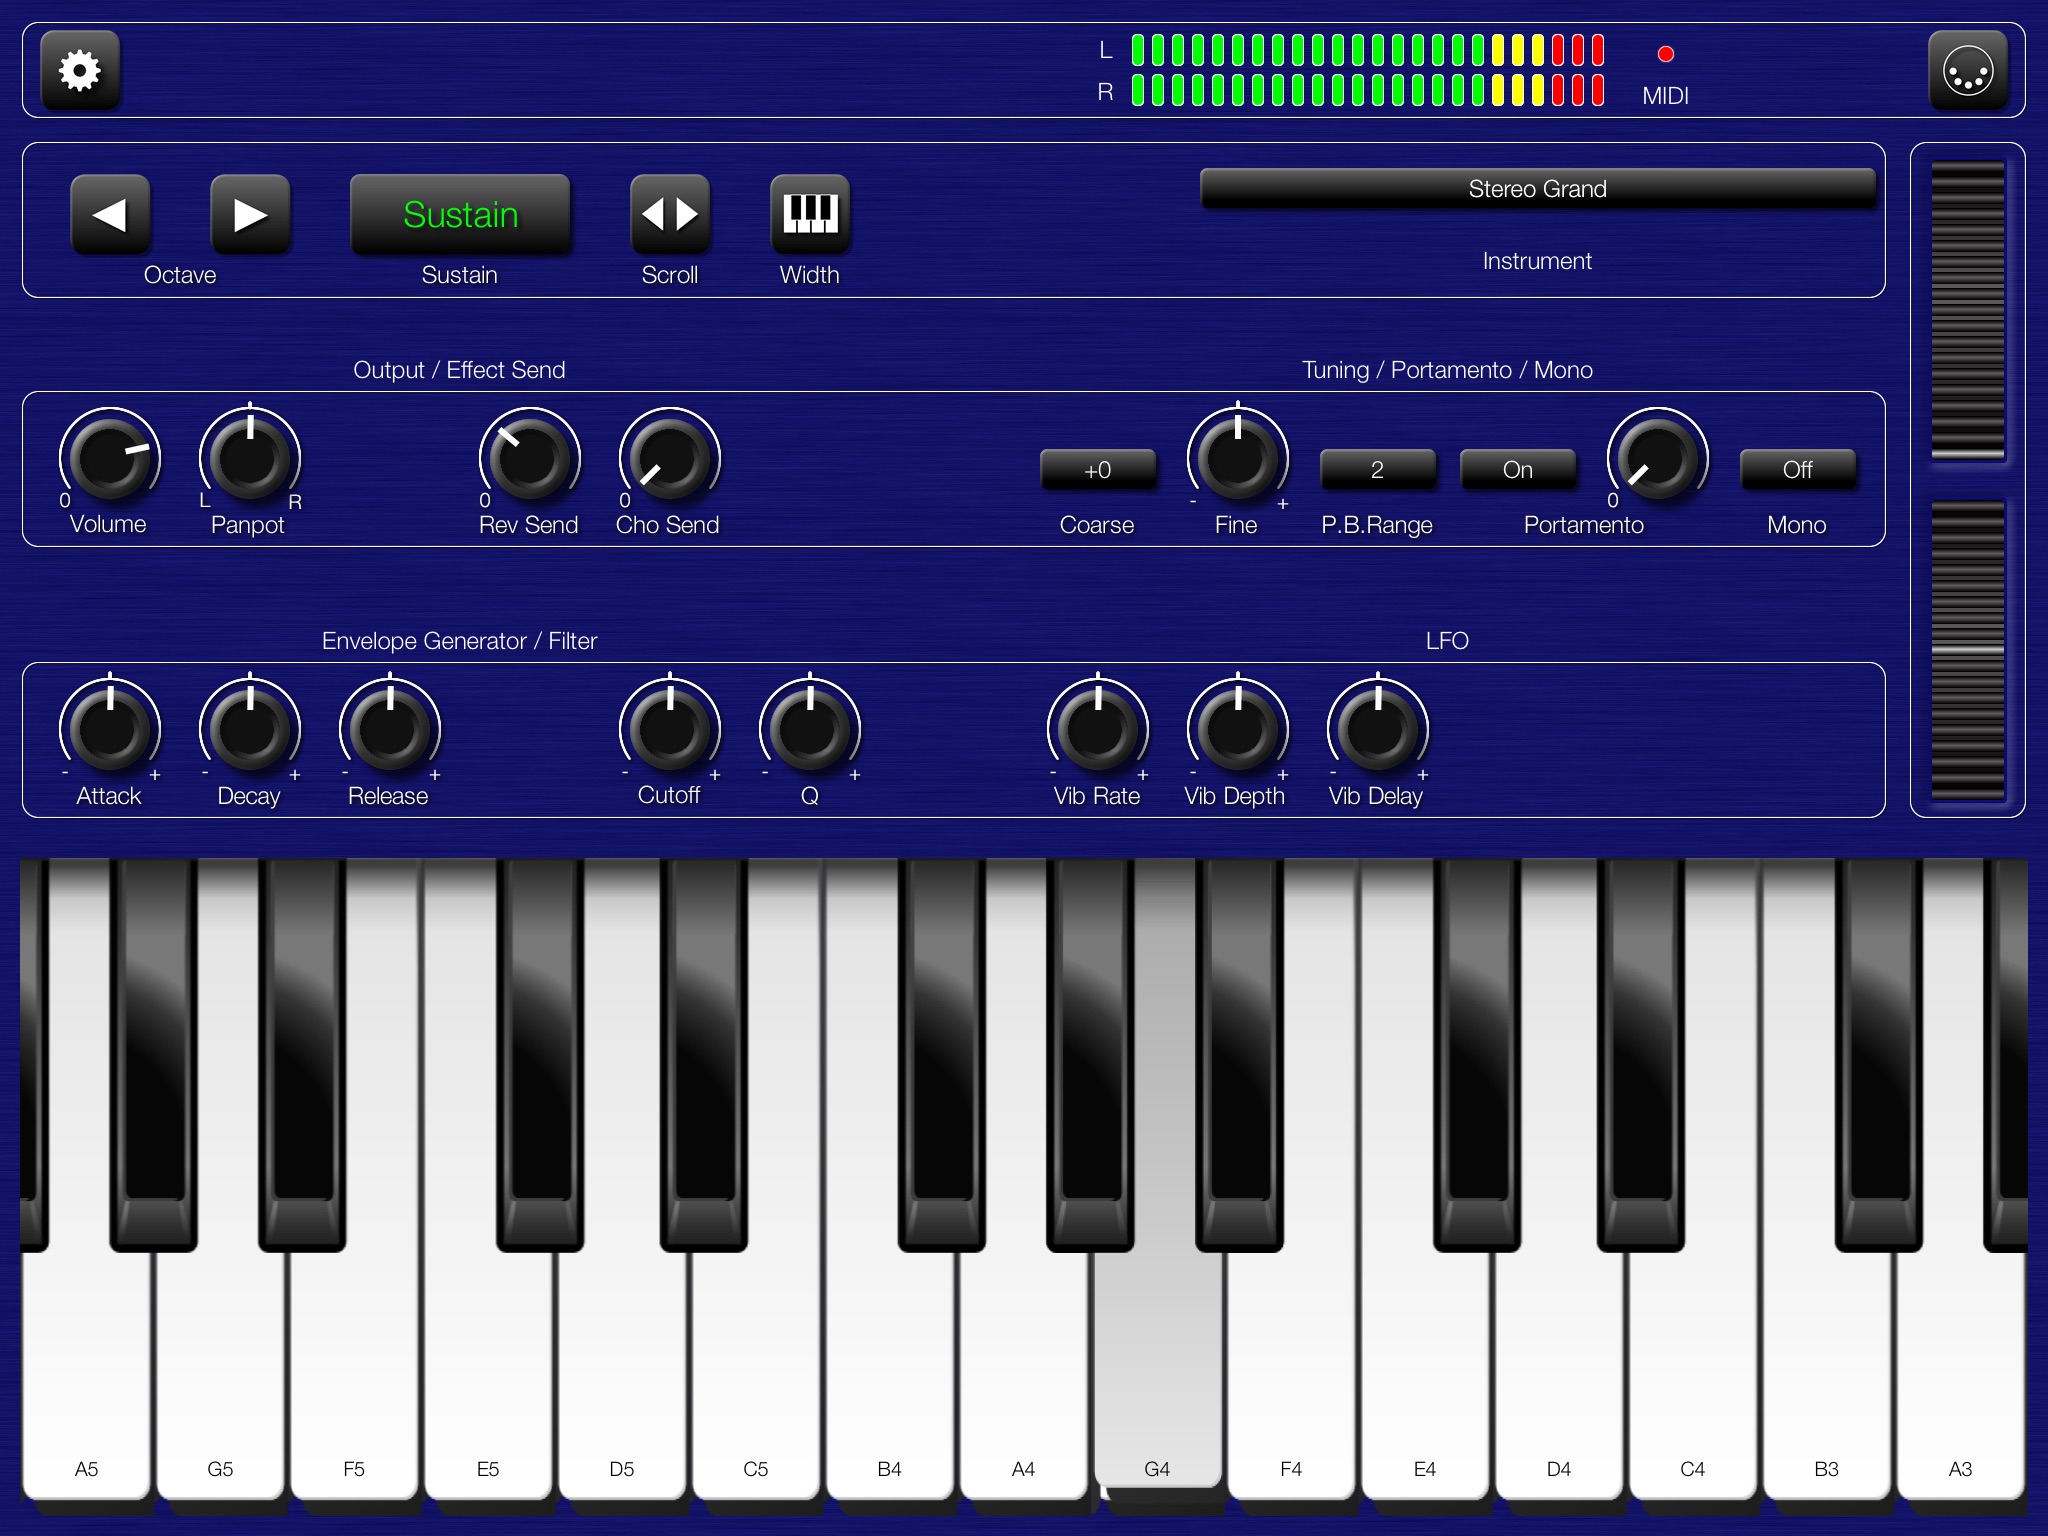2048x1536 pixels.
Task: Click the Rev Send knob
Action: pos(529,458)
